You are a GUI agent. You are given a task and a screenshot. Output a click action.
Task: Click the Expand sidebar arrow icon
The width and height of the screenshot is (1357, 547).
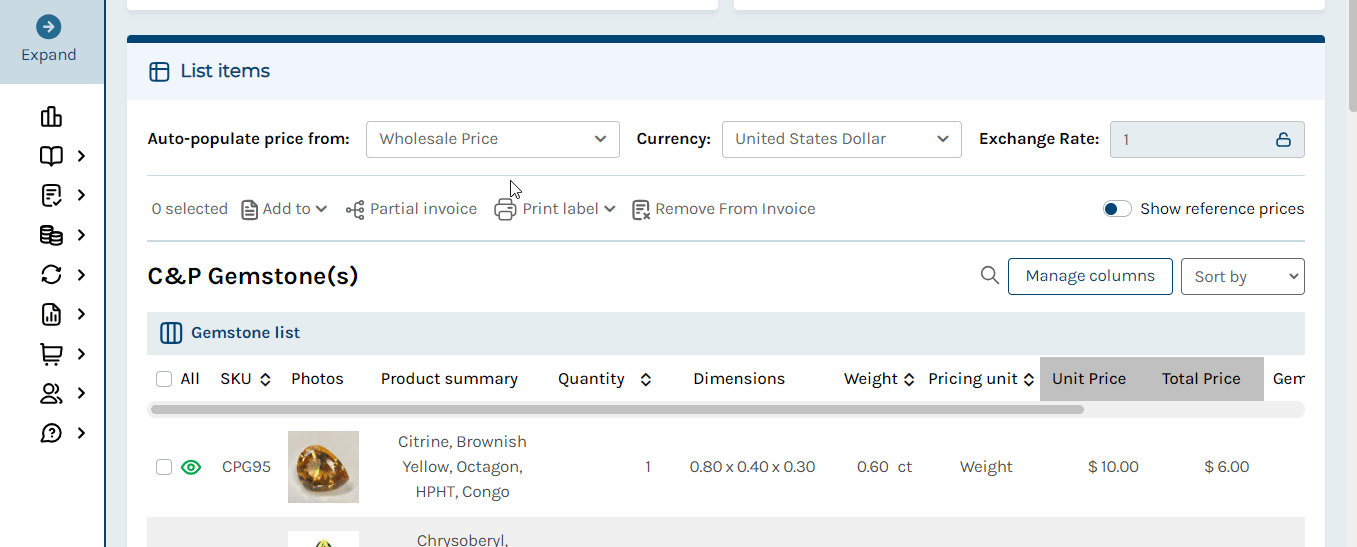click(x=49, y=27)
